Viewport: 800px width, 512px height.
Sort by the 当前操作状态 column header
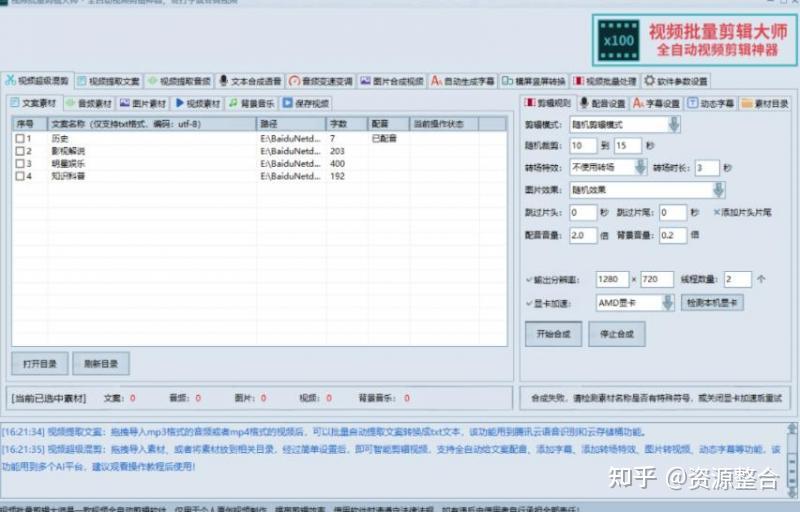coord(444,124)
